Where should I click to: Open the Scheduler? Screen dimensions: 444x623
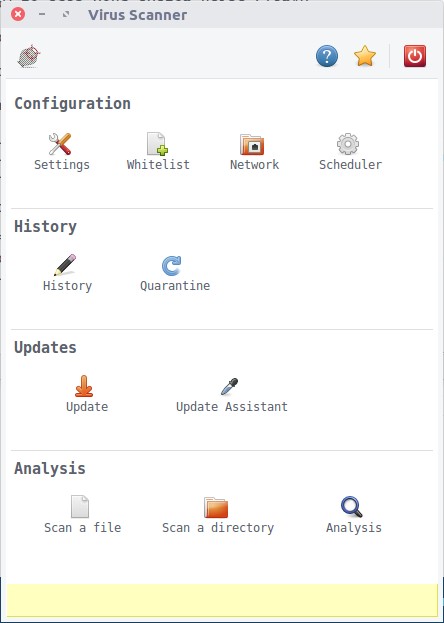tap(350, 152)
